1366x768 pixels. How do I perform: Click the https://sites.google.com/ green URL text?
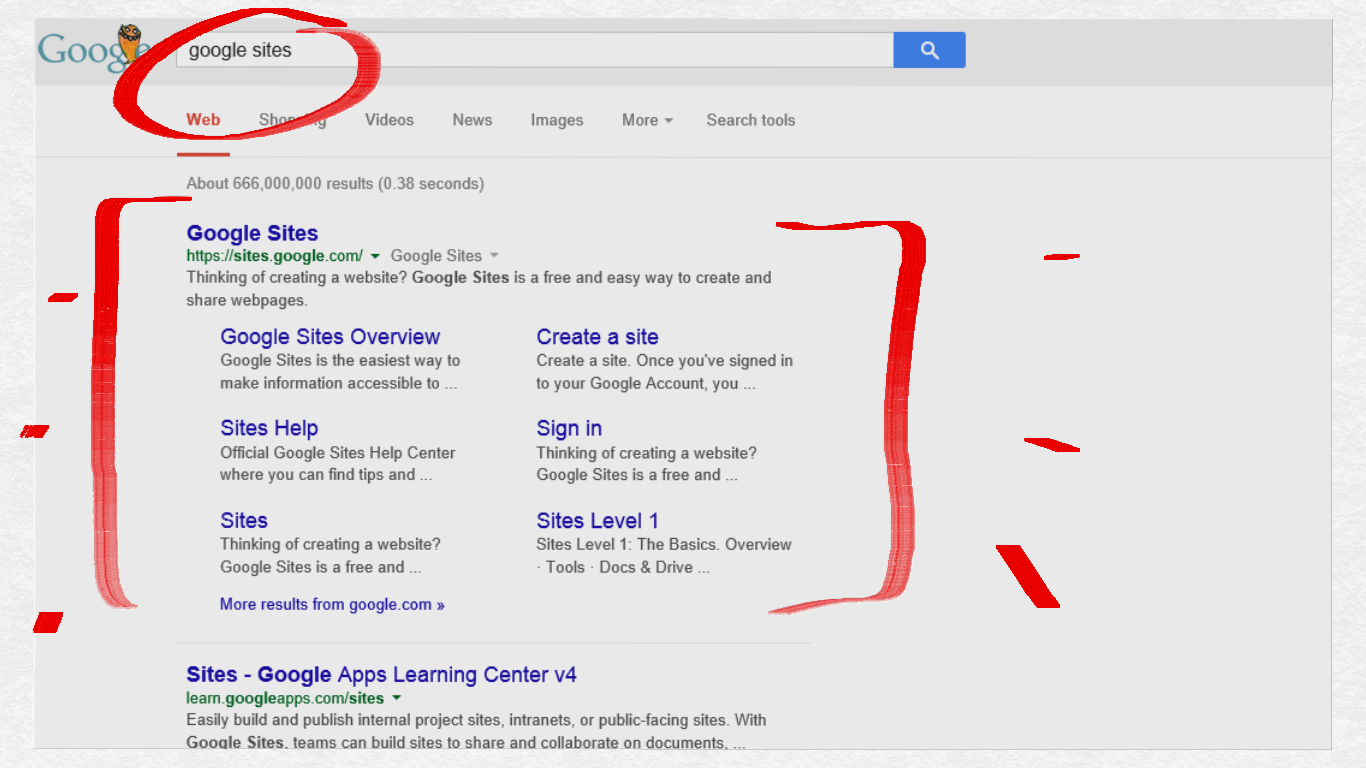tap(274, 256)
